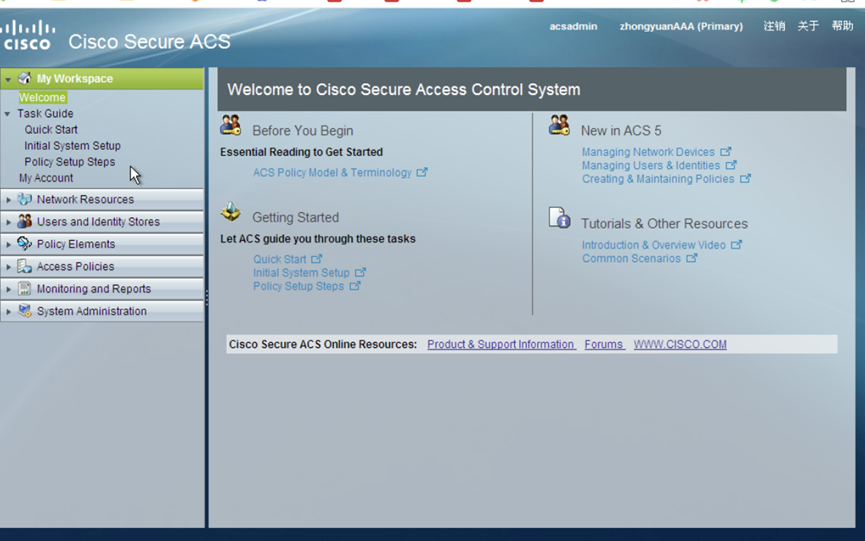
Task: Click external link icon beside Creating & Maintaining Policies
Action: 746,178
